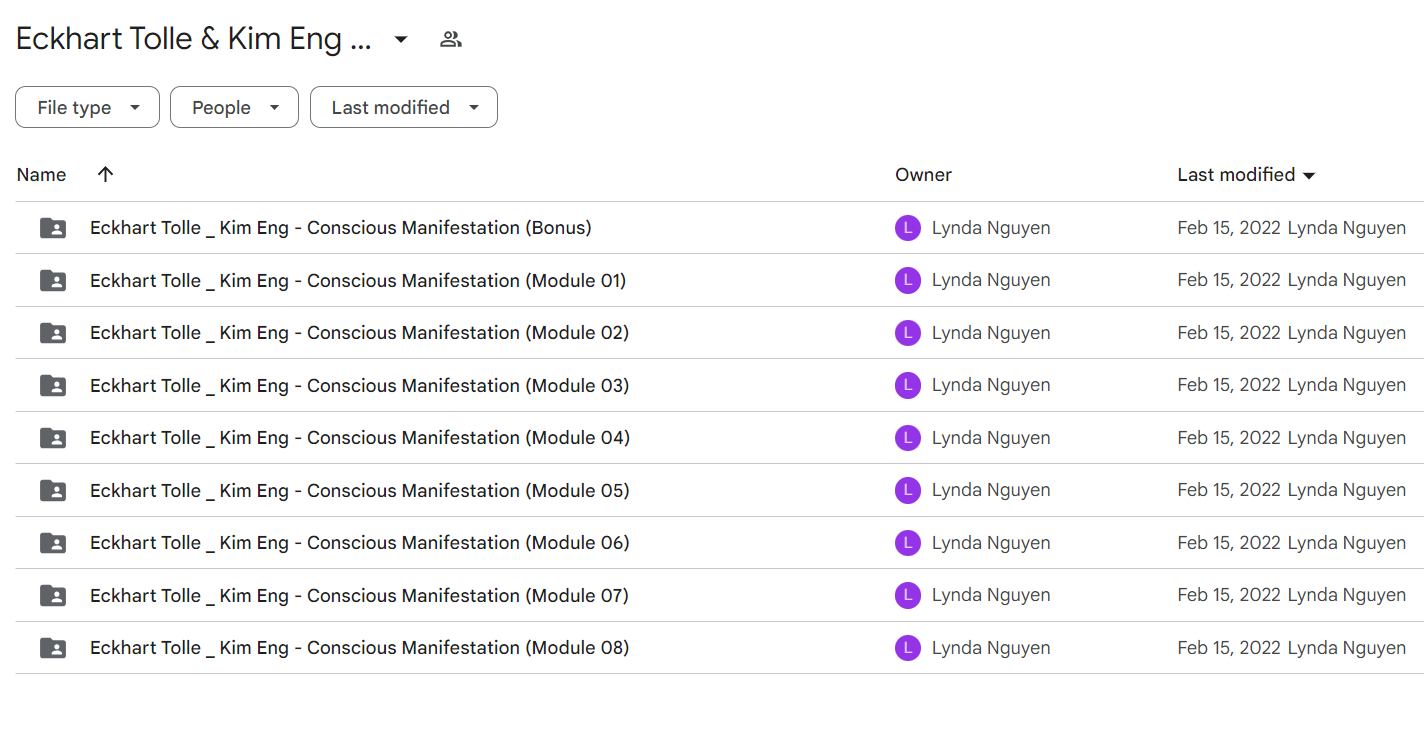Click the shared folder icon for Module 04
Image resolution: width=1424 pixels, height=731 pixels.
coord(53,438)
